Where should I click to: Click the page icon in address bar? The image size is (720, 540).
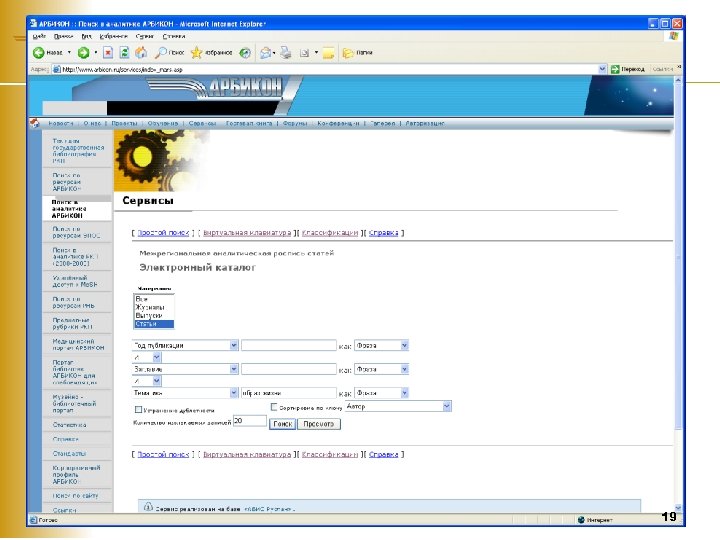[57, 69]
